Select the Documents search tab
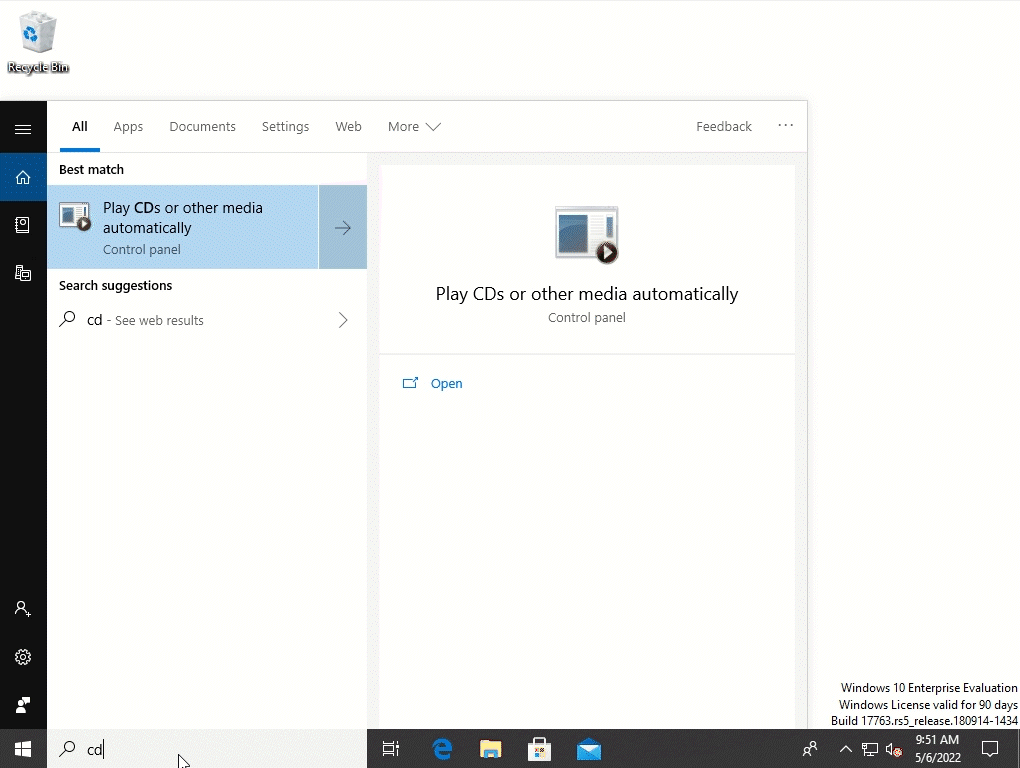Viewport: 1020px width, 768px height. [x=202, y=127]
